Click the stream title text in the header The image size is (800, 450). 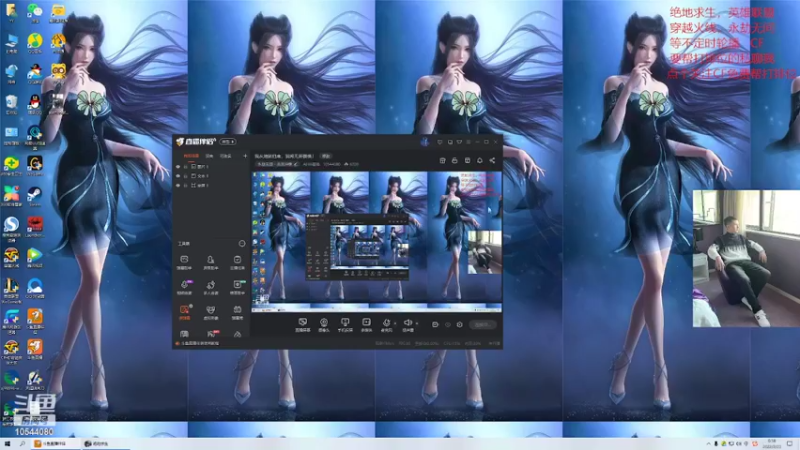point(284,156)
